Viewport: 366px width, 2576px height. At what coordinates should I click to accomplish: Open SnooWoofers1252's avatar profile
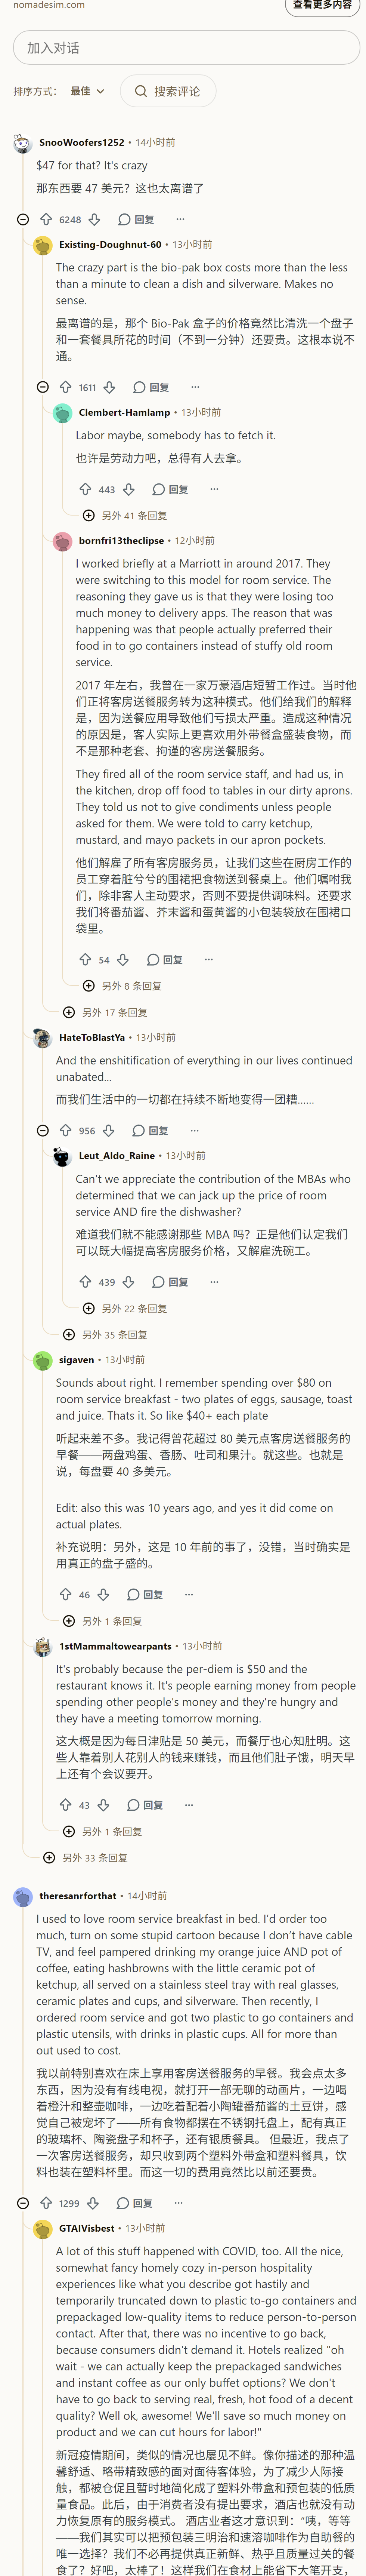click(22, 143)
